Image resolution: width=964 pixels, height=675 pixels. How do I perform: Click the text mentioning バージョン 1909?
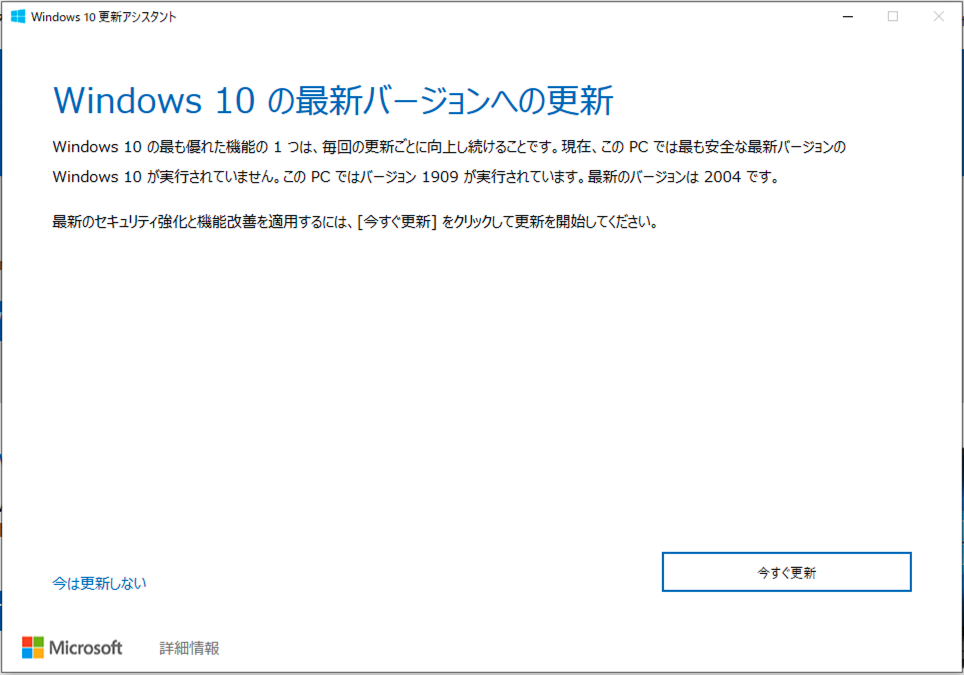[416, 177]
